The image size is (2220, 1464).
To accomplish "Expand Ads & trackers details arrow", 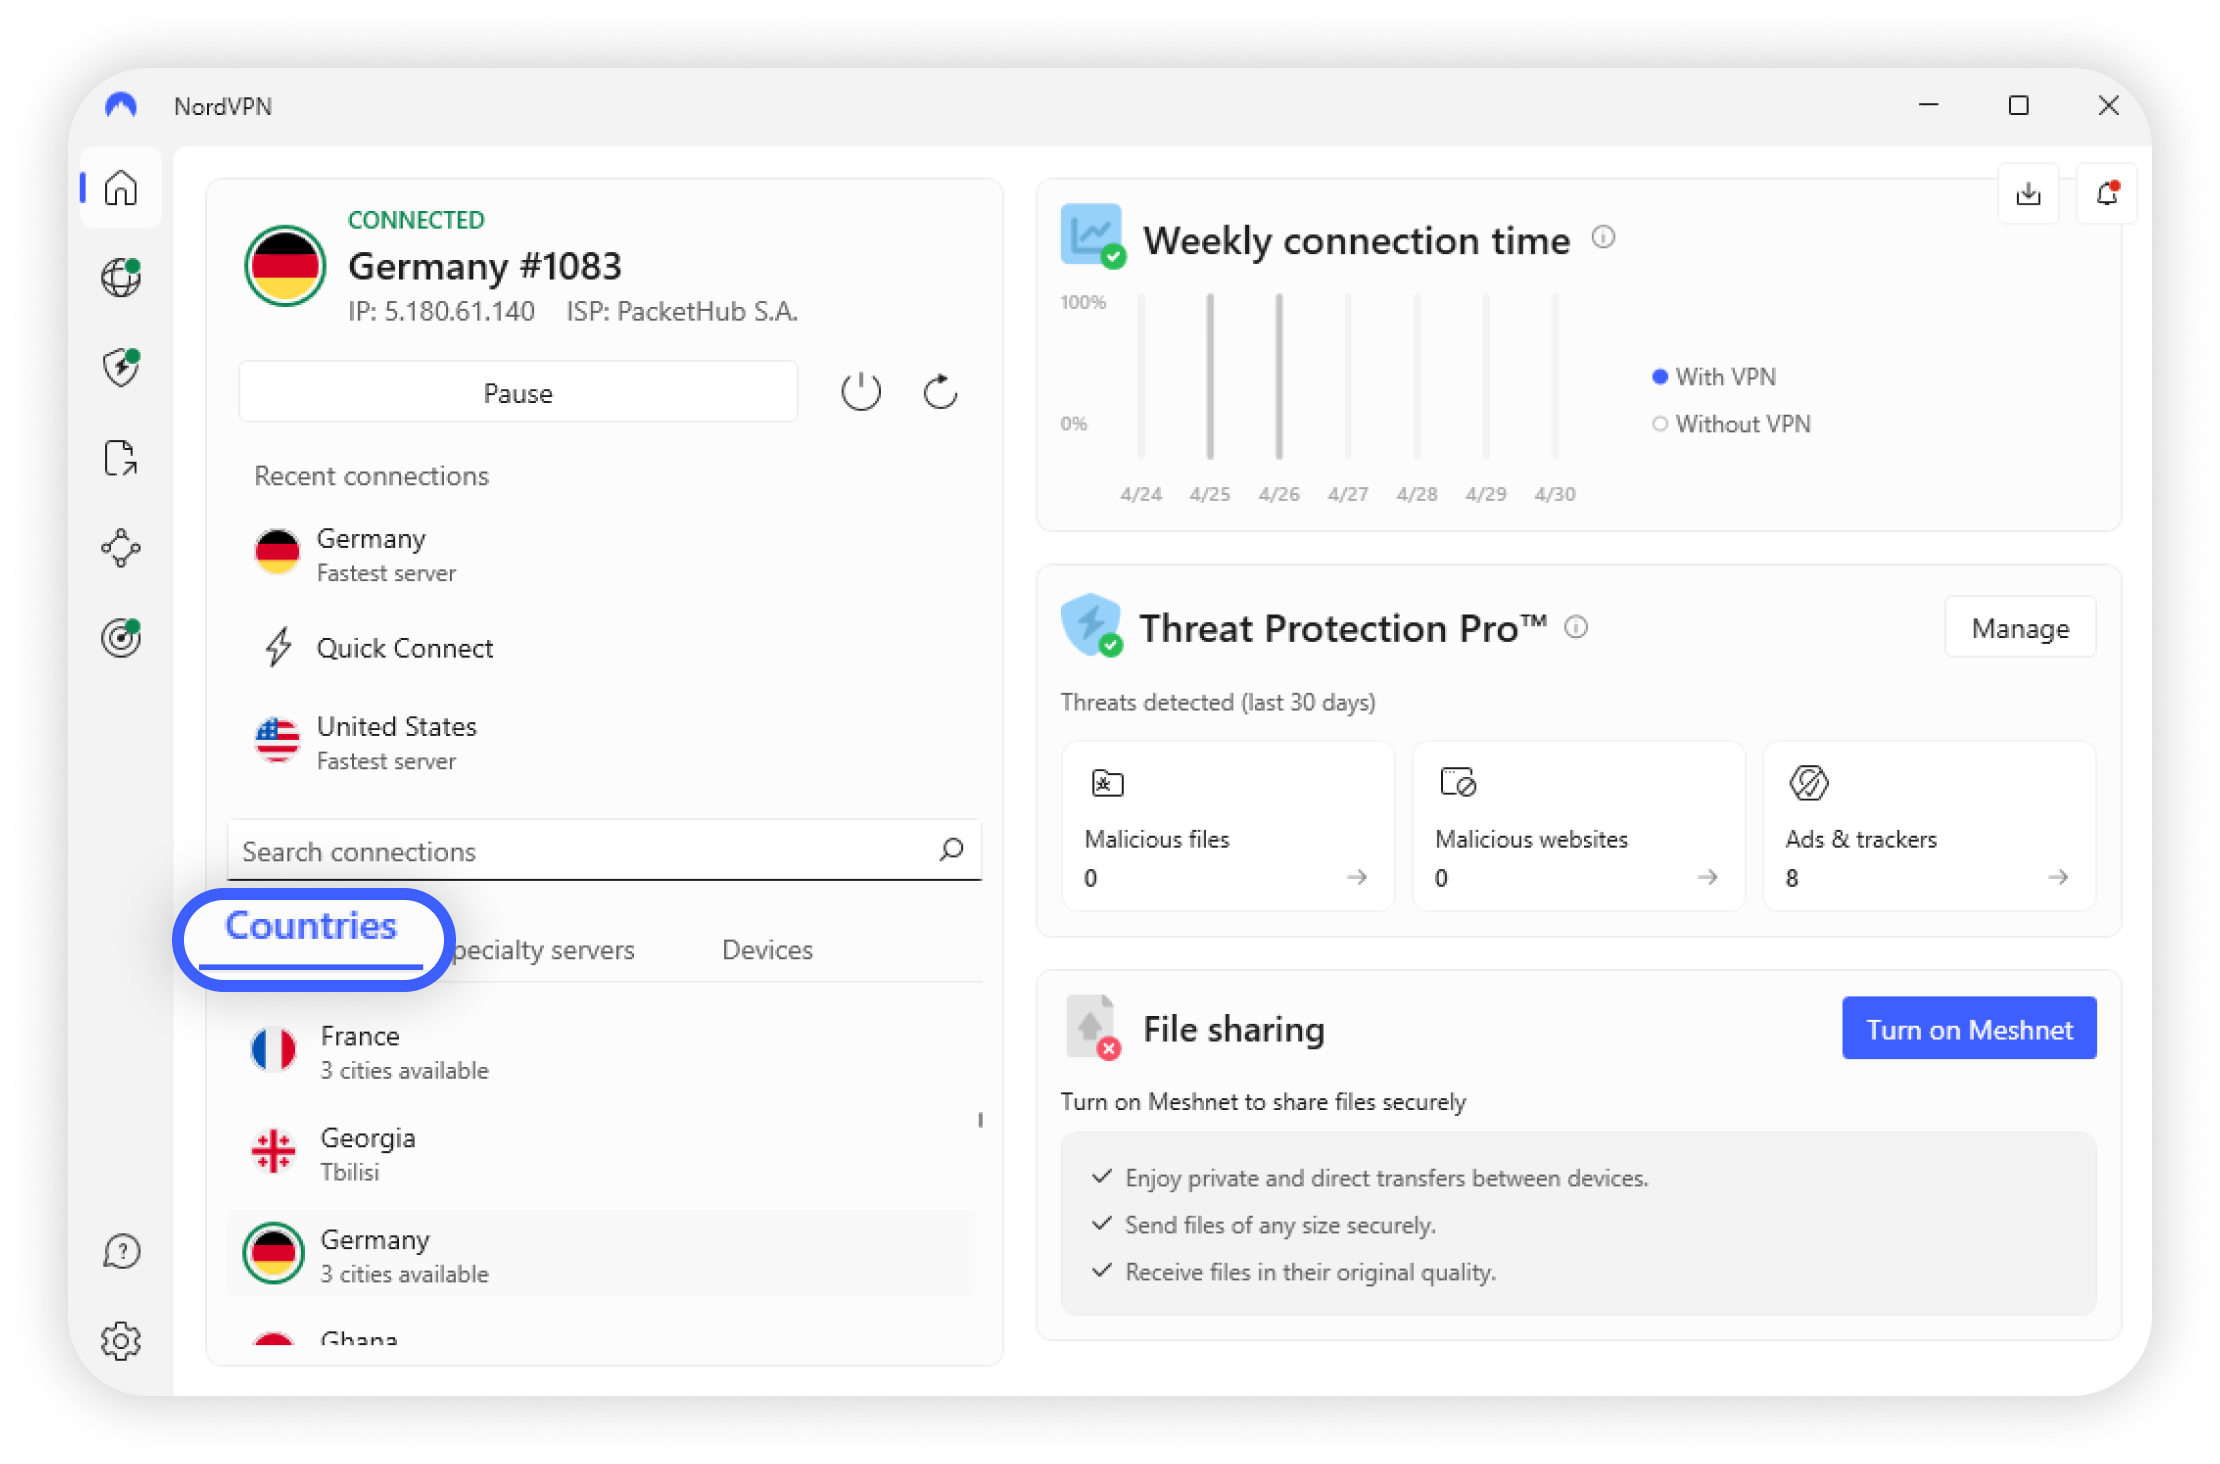I will [2057, 877].
